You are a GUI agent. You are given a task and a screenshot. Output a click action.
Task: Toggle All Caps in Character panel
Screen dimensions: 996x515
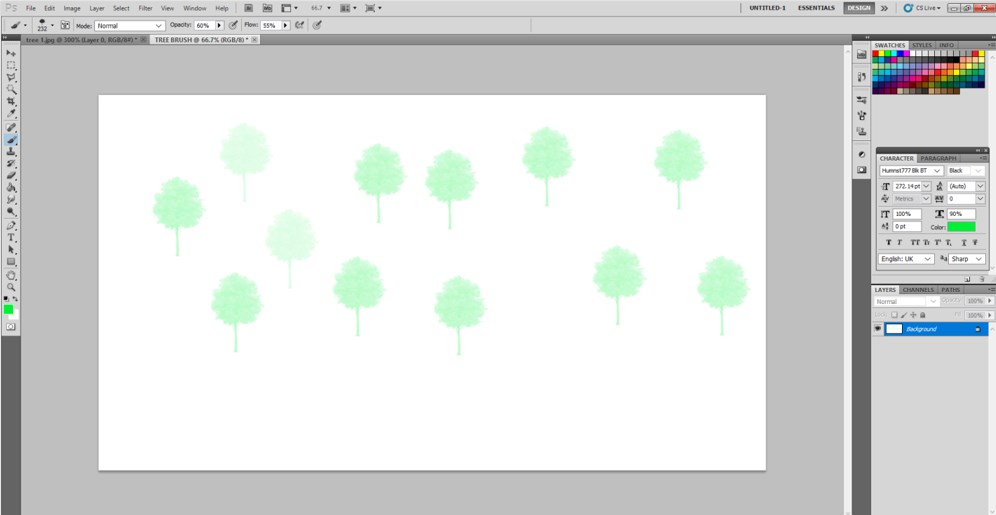[x=915, y=243]
